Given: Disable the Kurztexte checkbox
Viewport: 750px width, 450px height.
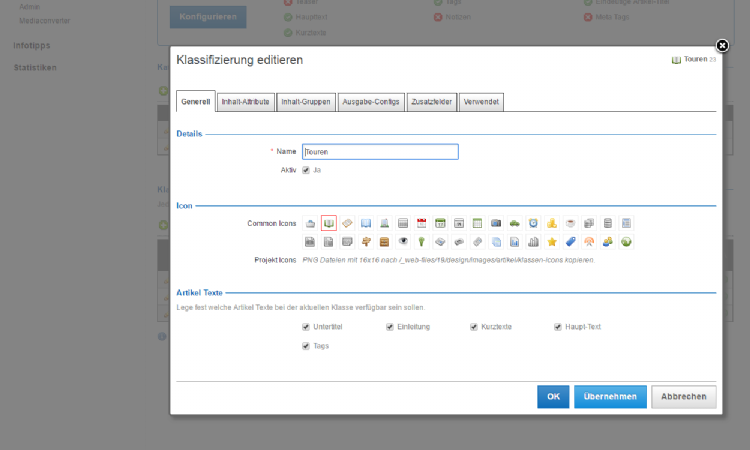Looking at the screenshot, I should click(474, 327).
